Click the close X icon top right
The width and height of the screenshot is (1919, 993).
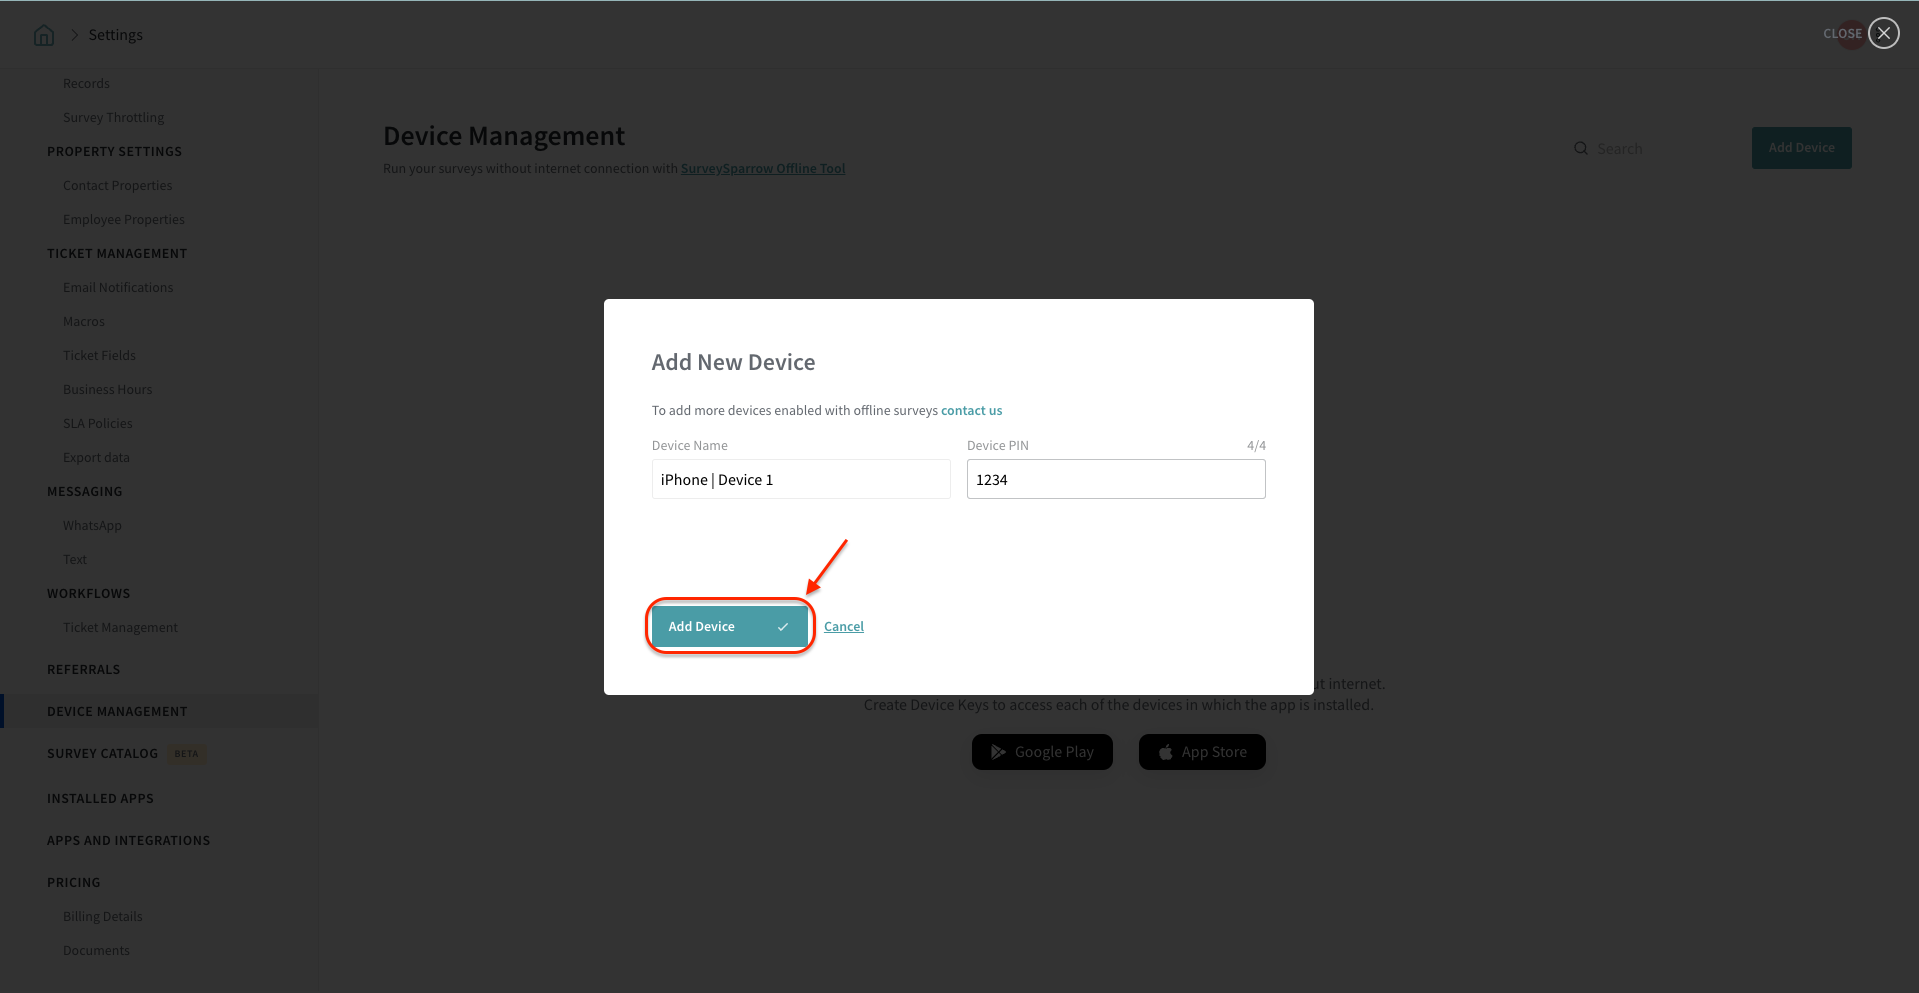click(1883, 34)
